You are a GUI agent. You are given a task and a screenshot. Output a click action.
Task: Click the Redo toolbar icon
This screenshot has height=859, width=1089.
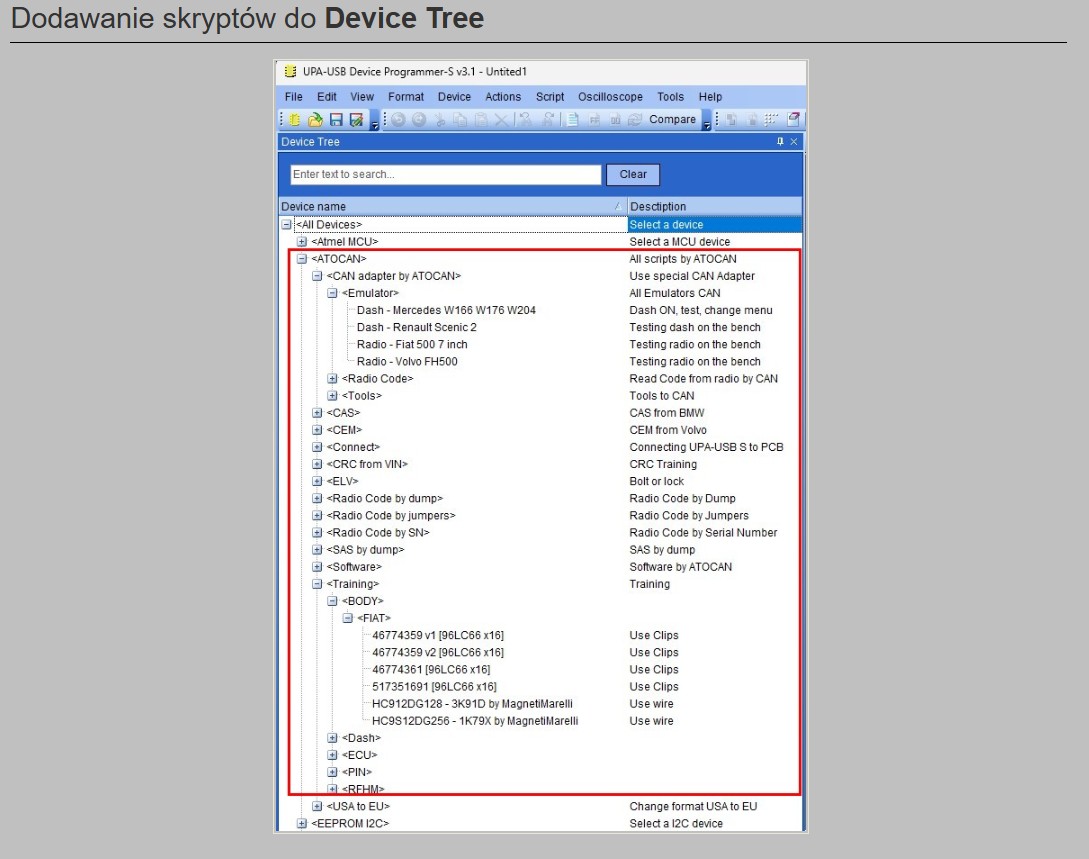click(419, 120)
